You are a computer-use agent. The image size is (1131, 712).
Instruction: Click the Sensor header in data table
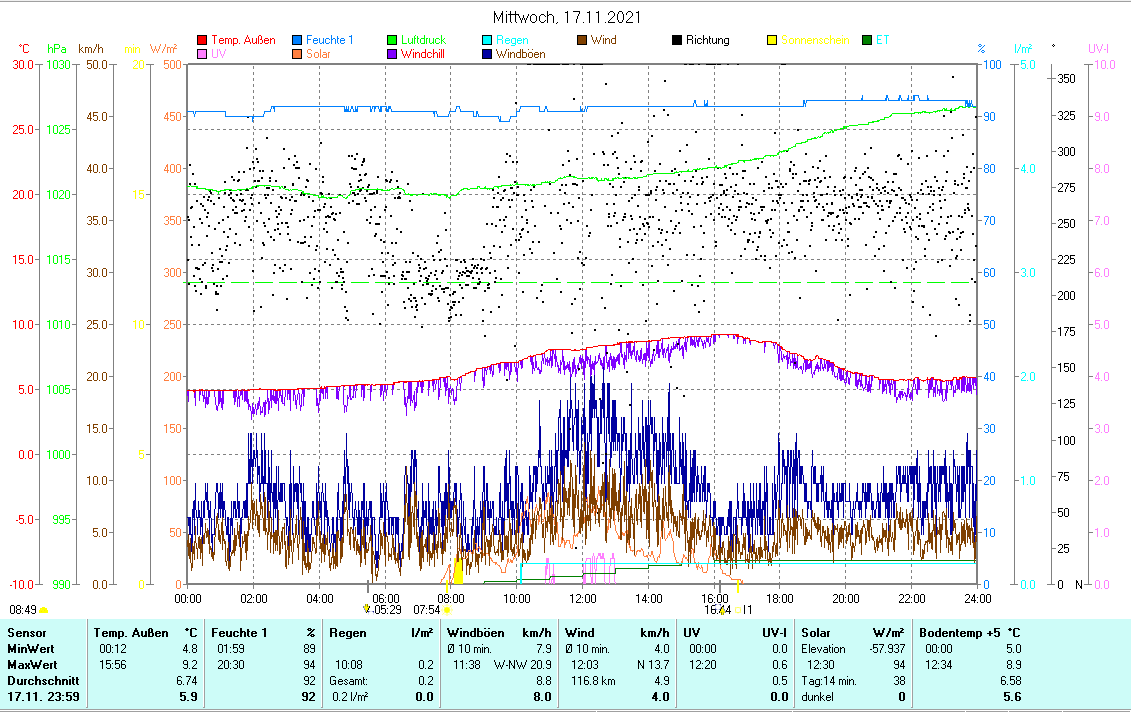pyautogui.click(x=26, y=633)
